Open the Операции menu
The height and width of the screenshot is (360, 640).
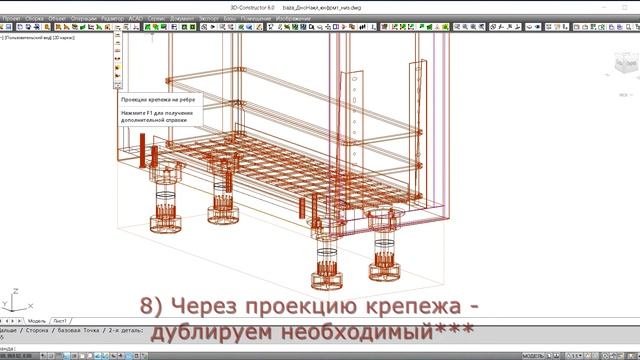coord(83,18)
